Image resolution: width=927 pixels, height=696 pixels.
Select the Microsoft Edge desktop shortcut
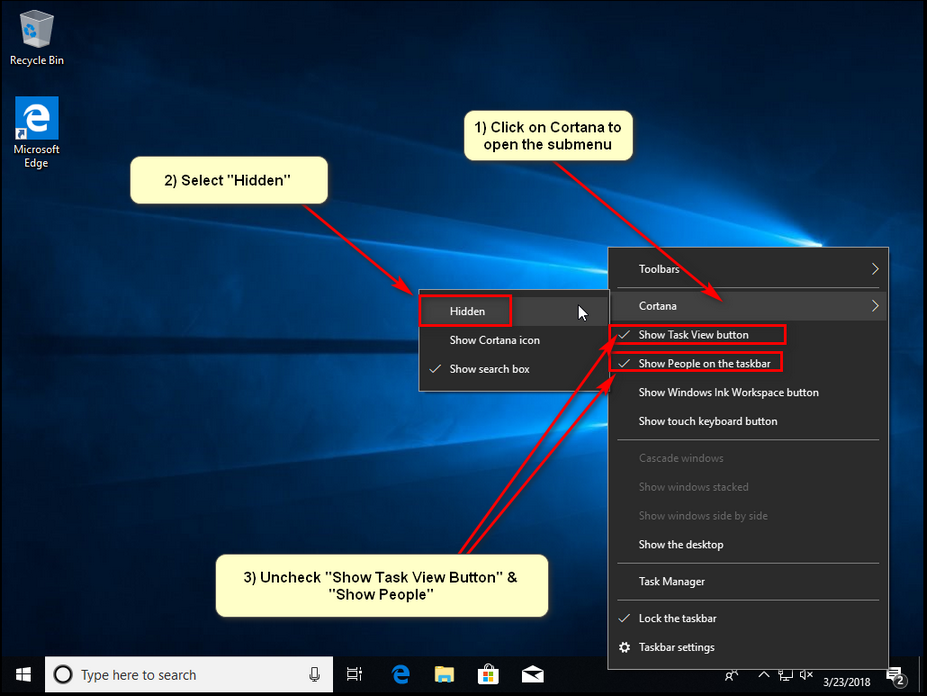(37, 132)
